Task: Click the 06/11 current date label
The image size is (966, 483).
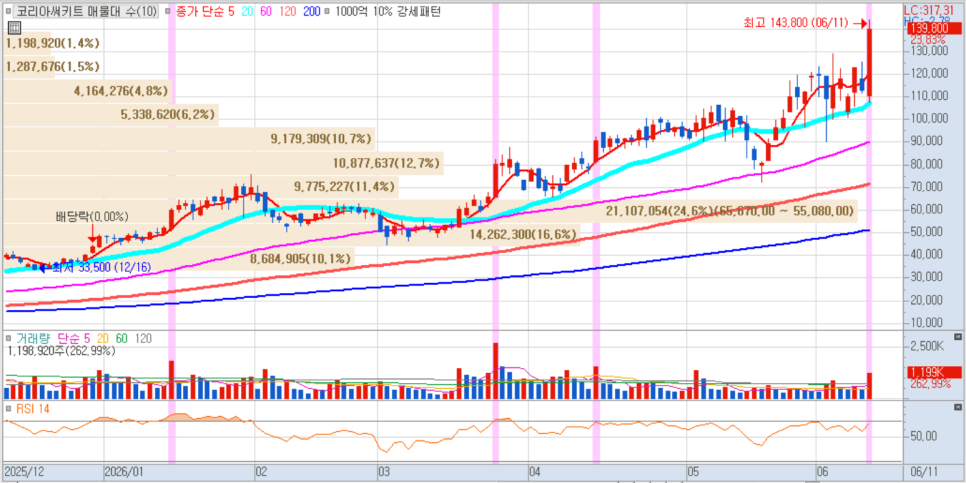Action: 923,473
